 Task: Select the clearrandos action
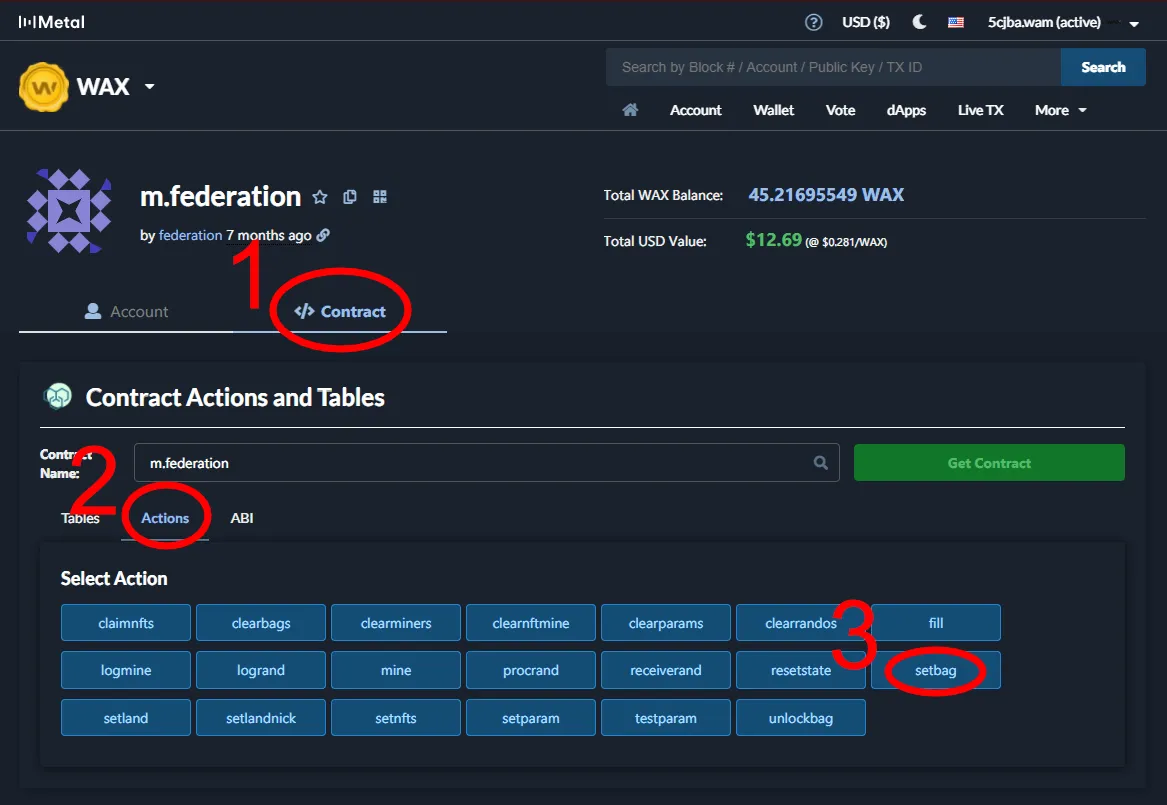801,623
